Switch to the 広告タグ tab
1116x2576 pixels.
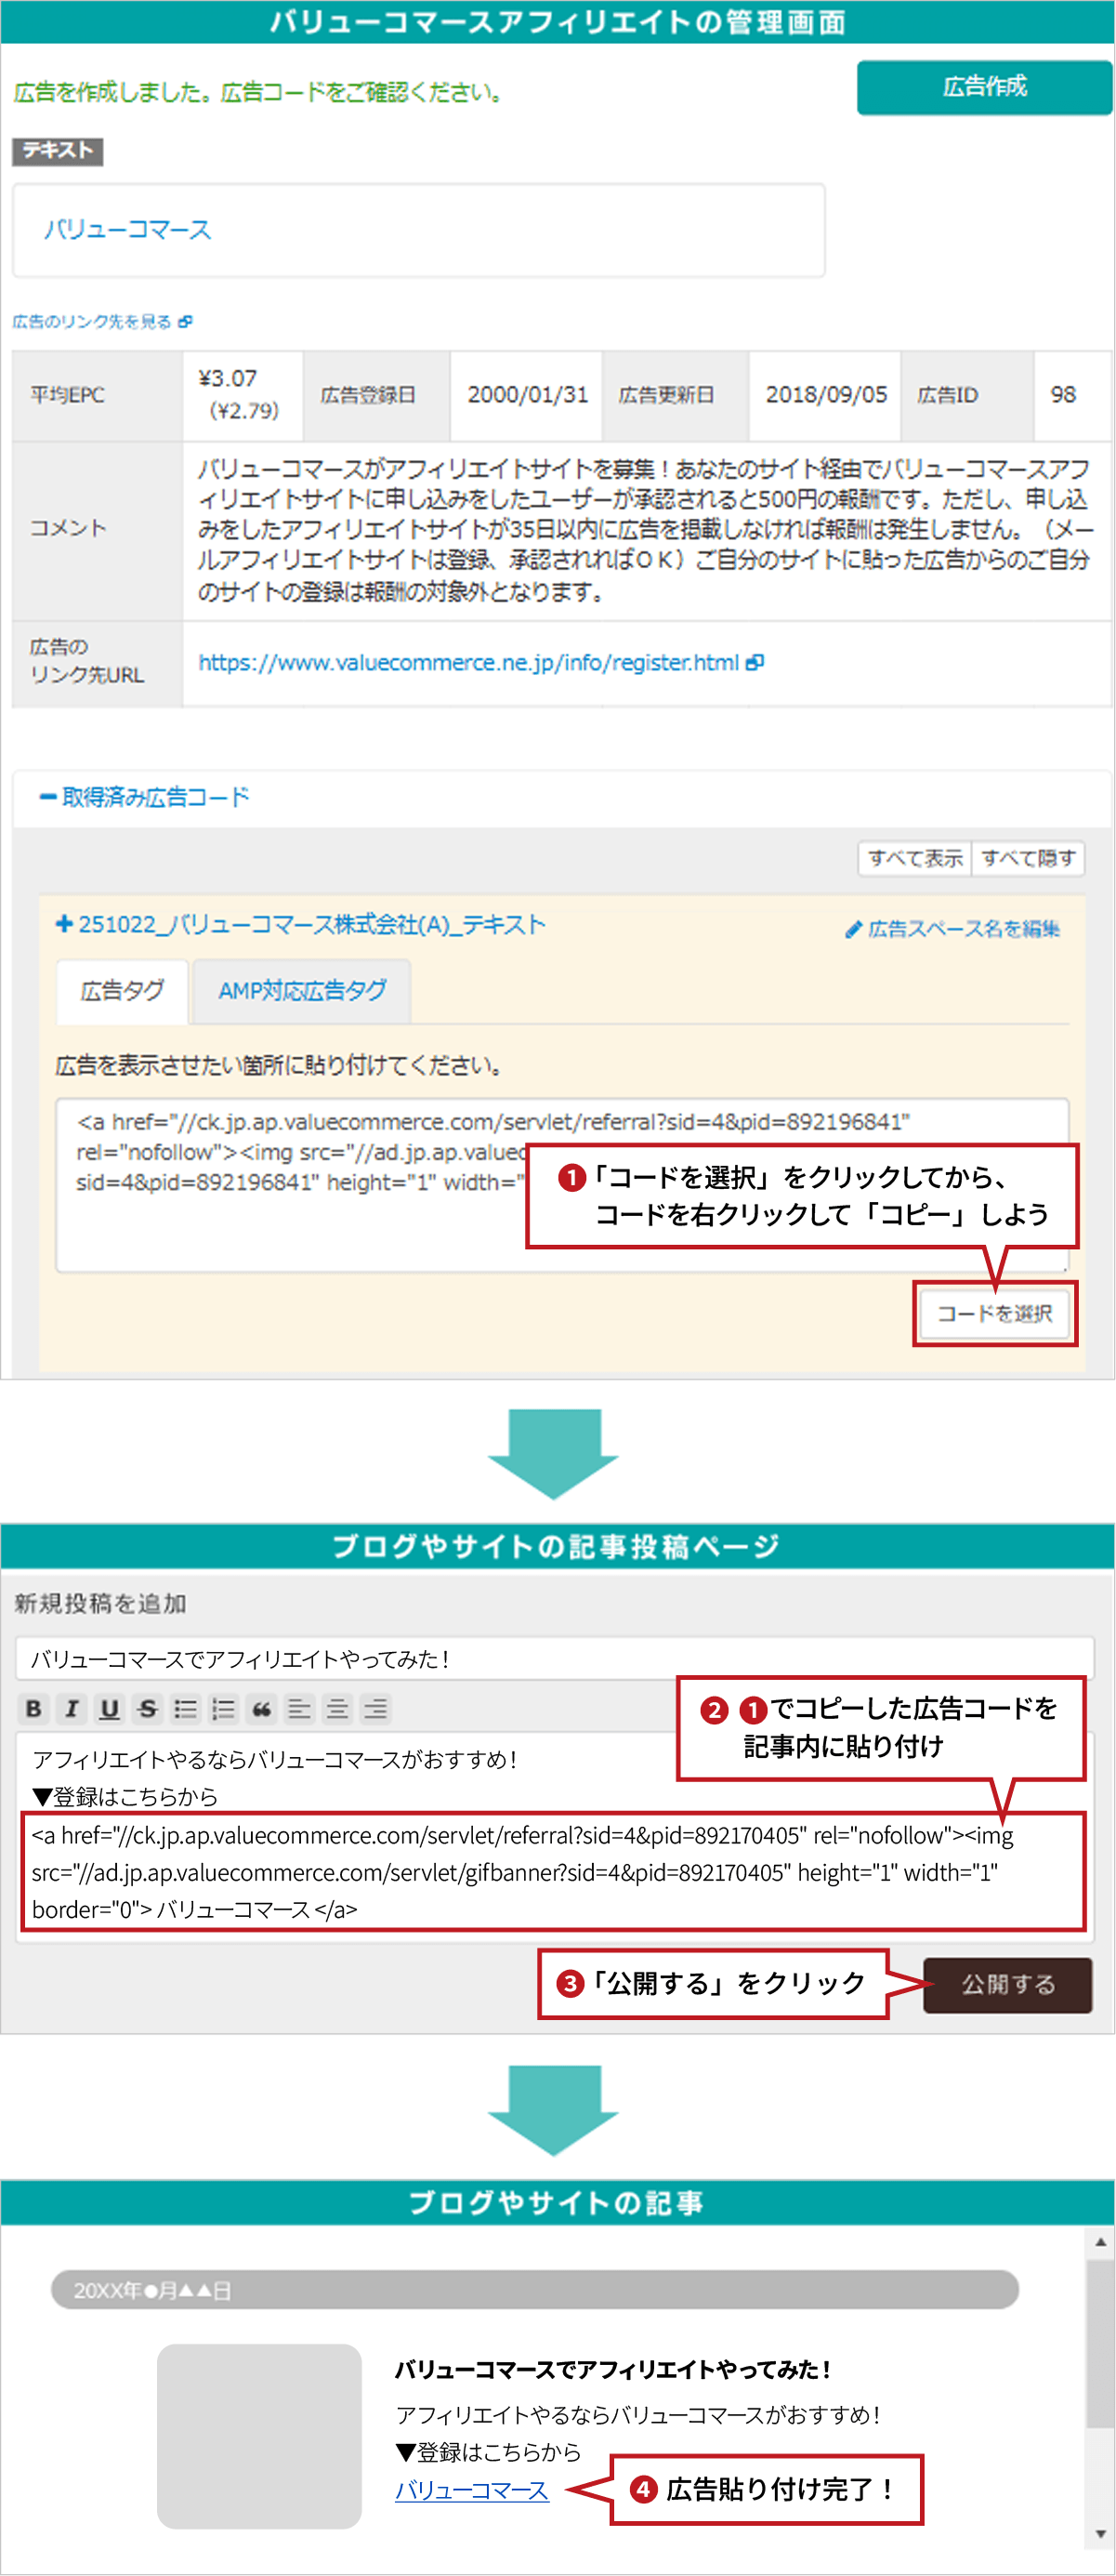tap(122, 991)
